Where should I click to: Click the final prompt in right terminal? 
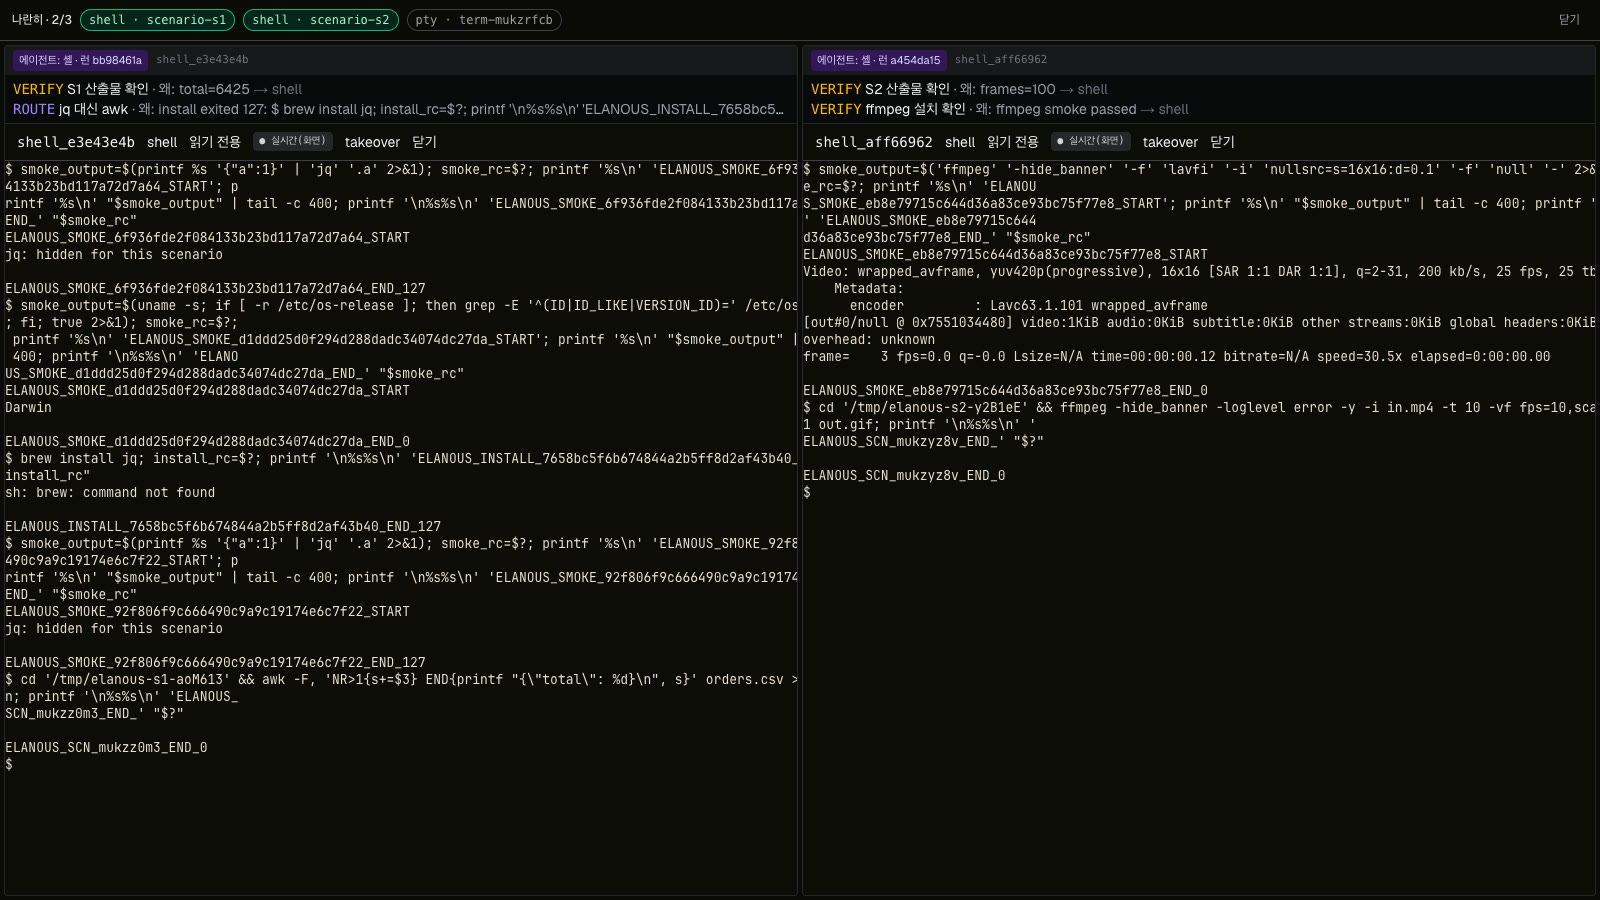tap(807, 492)
